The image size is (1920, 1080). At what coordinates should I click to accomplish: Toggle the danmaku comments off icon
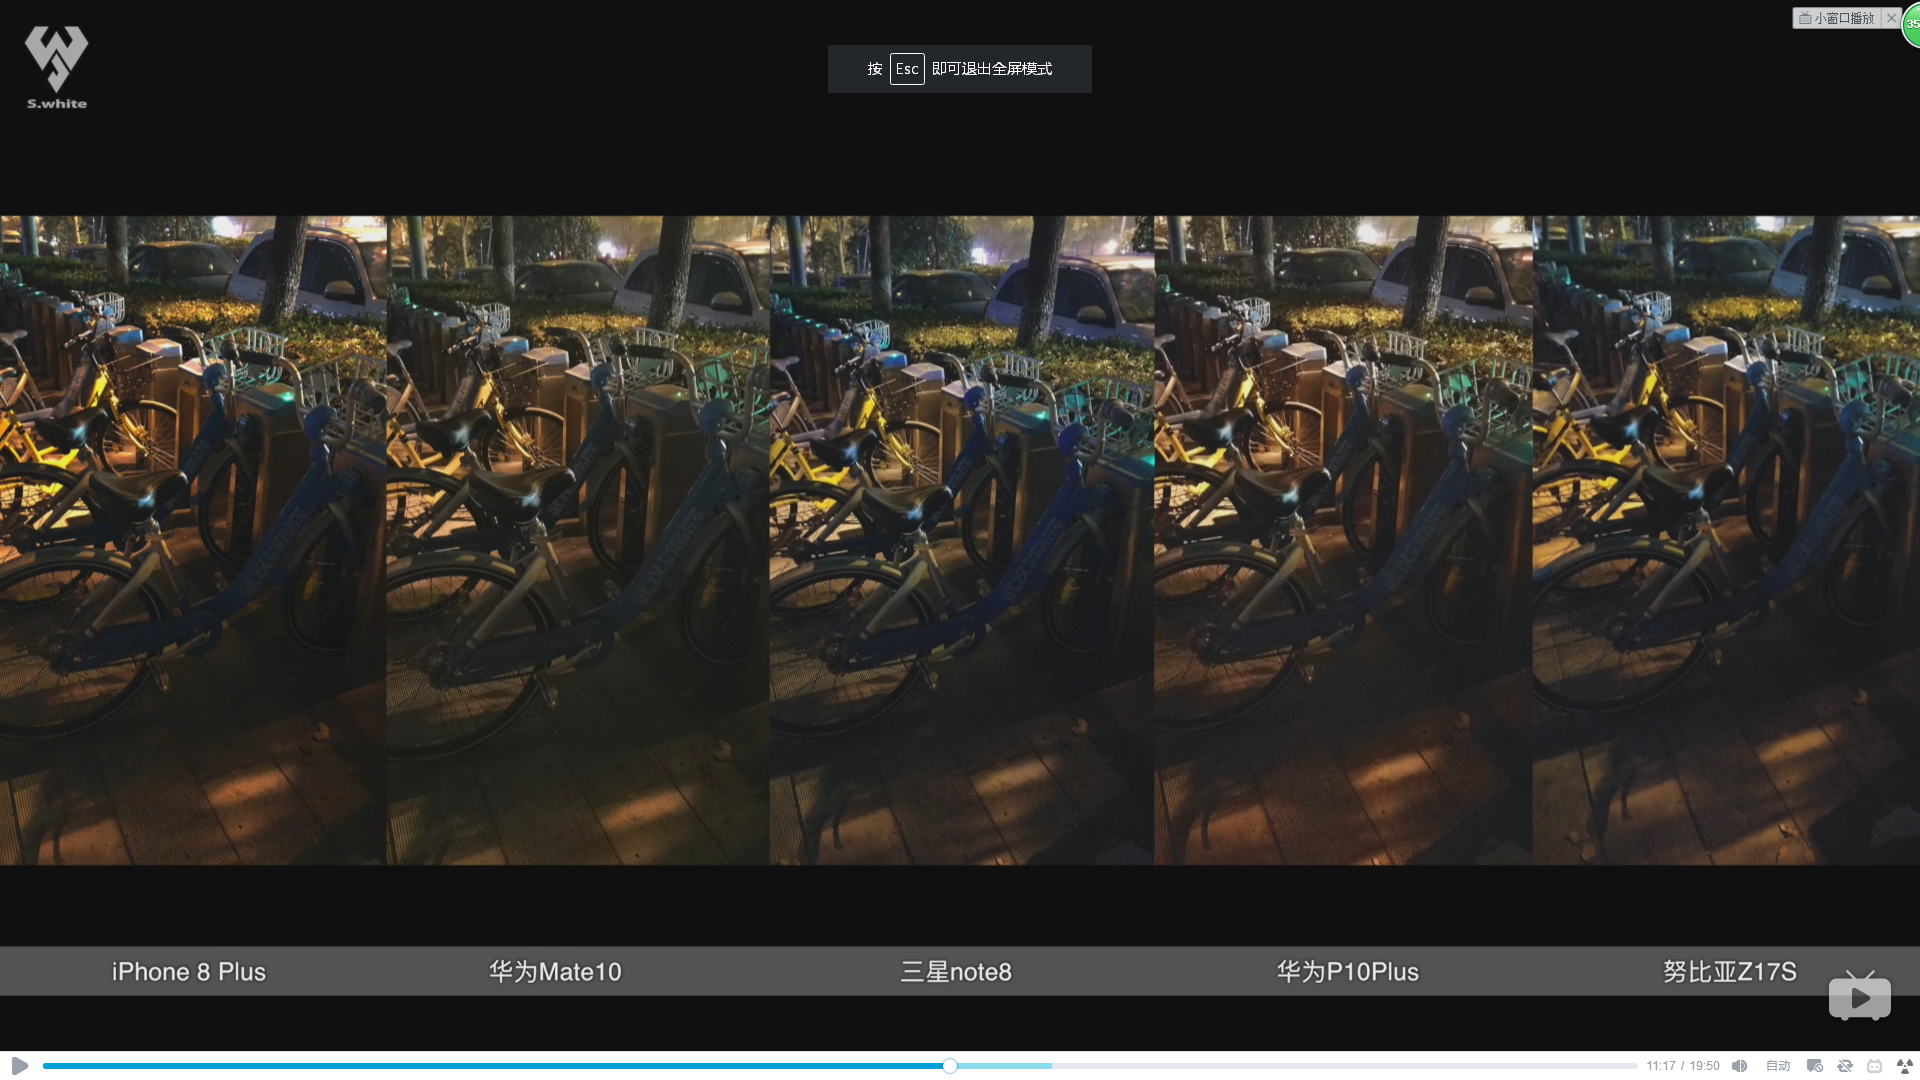click(1814, 1066)
